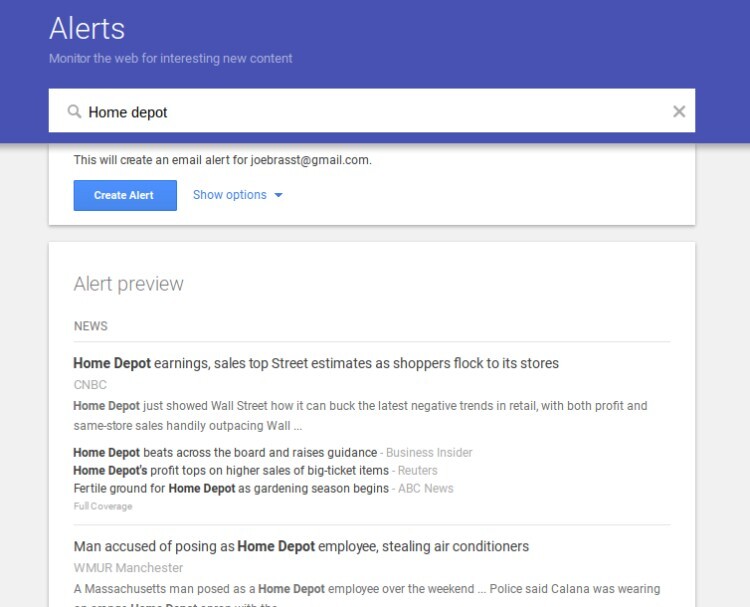The height and width of the screenshot is (607, 750).
Task: Clear the search with the X icon
Action: point(679,111)
